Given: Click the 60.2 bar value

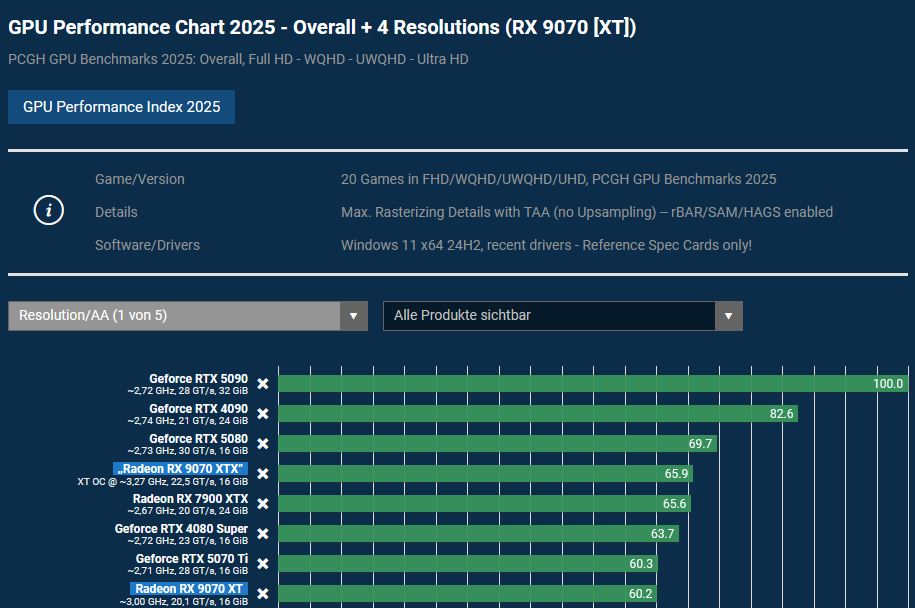Looking at the screenshot, I should [640, 594].
